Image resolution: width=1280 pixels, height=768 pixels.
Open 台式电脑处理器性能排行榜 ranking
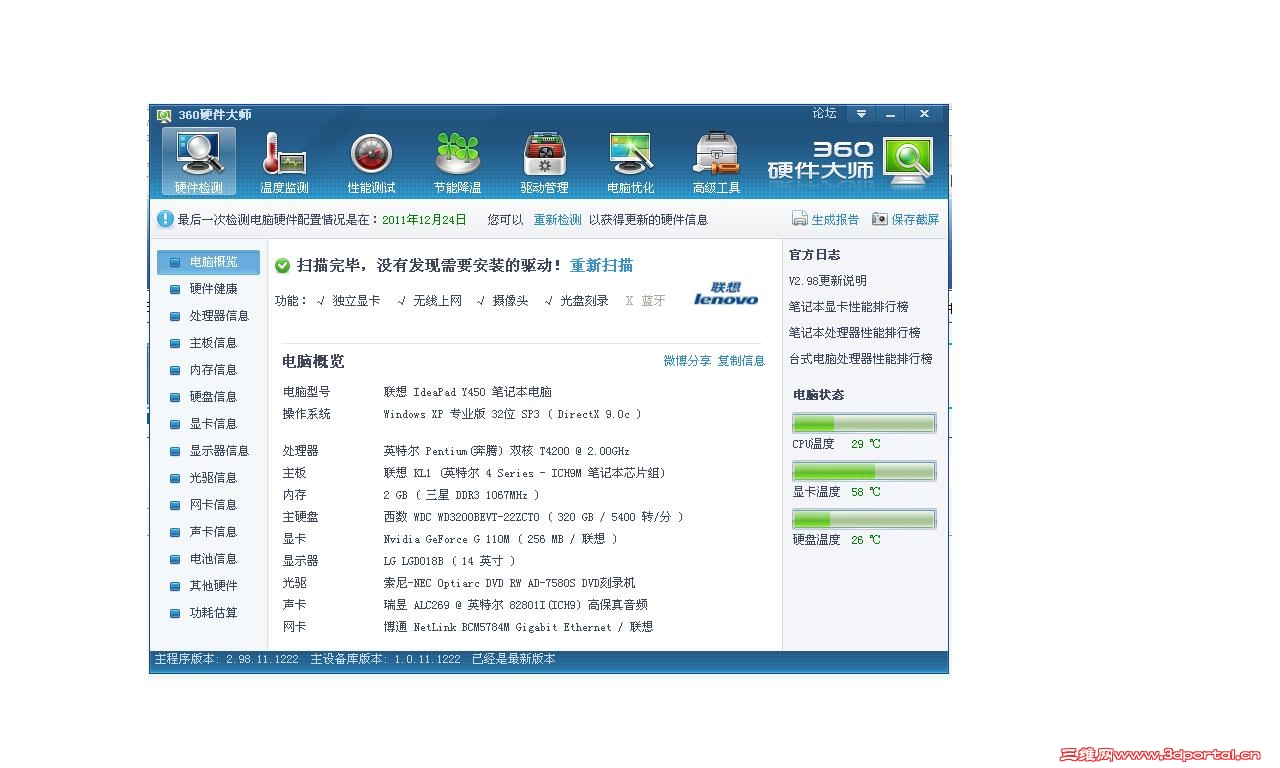[x=861, y=359]
